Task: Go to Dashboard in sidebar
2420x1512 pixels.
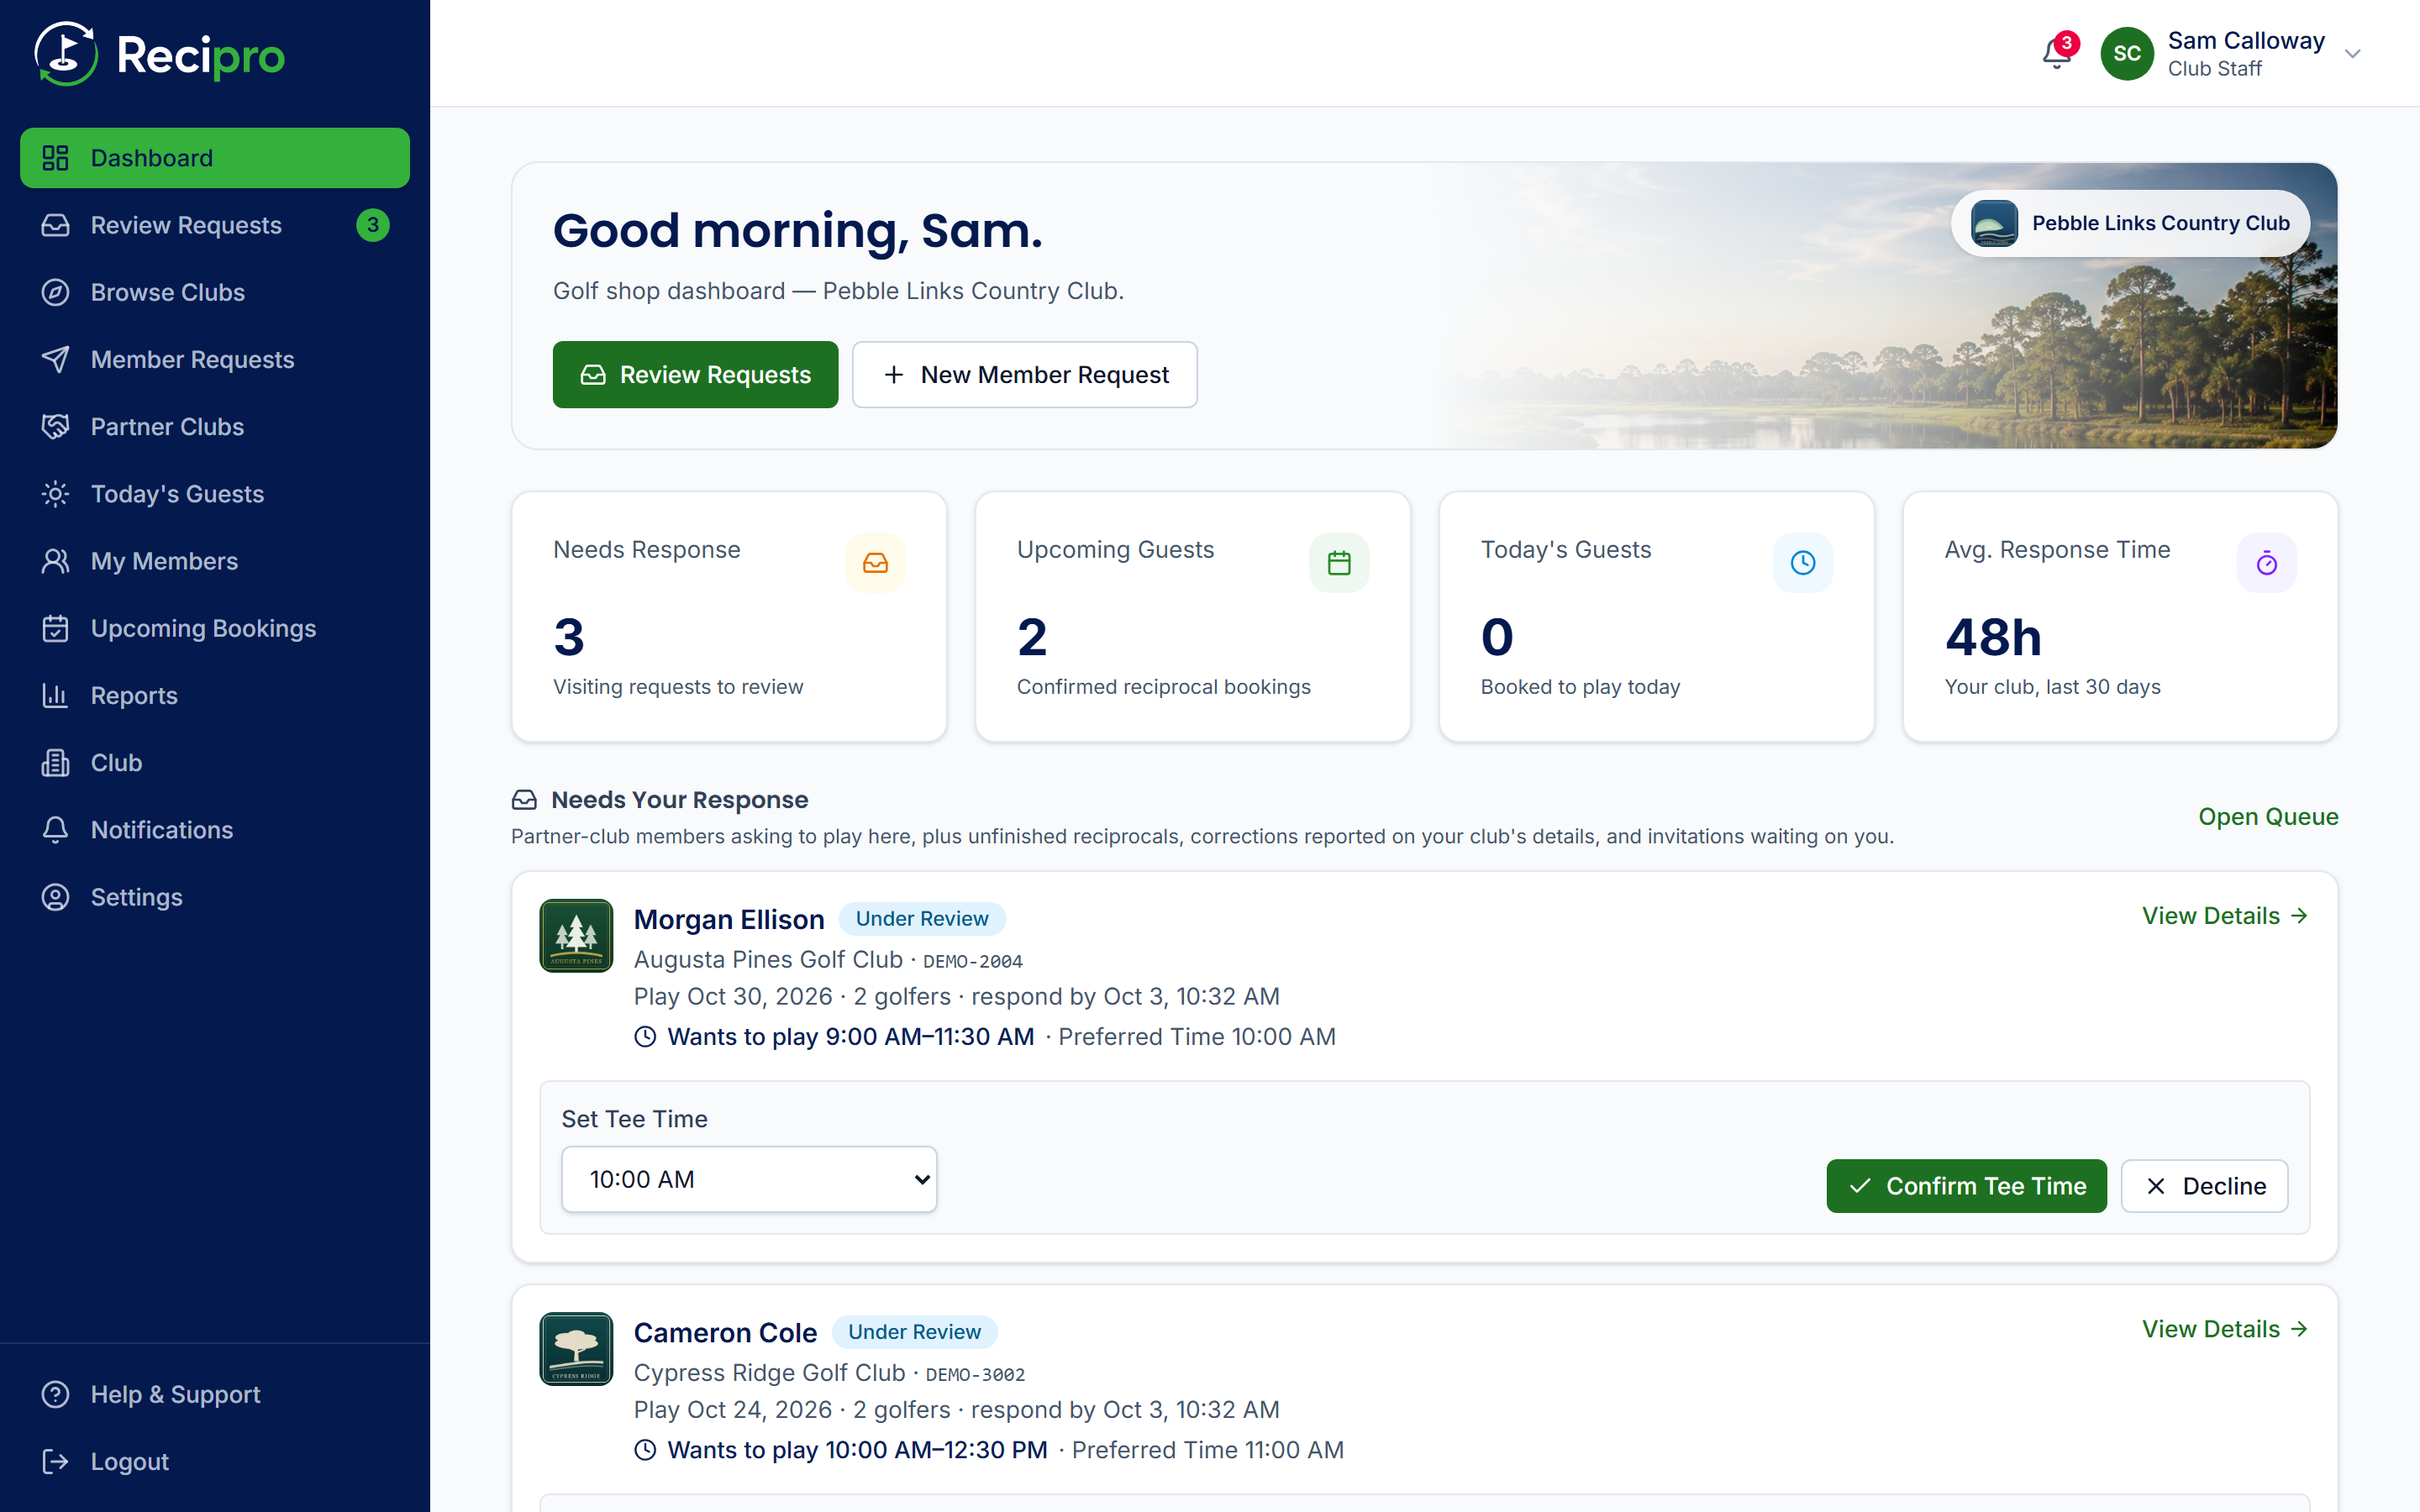Action: point(215,158)
